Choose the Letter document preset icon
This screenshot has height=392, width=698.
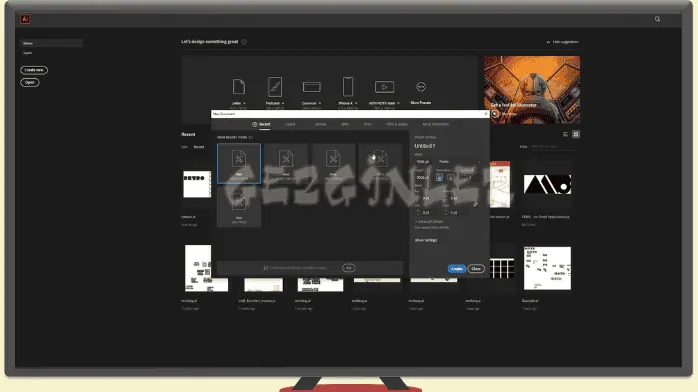tap(239, 86)
